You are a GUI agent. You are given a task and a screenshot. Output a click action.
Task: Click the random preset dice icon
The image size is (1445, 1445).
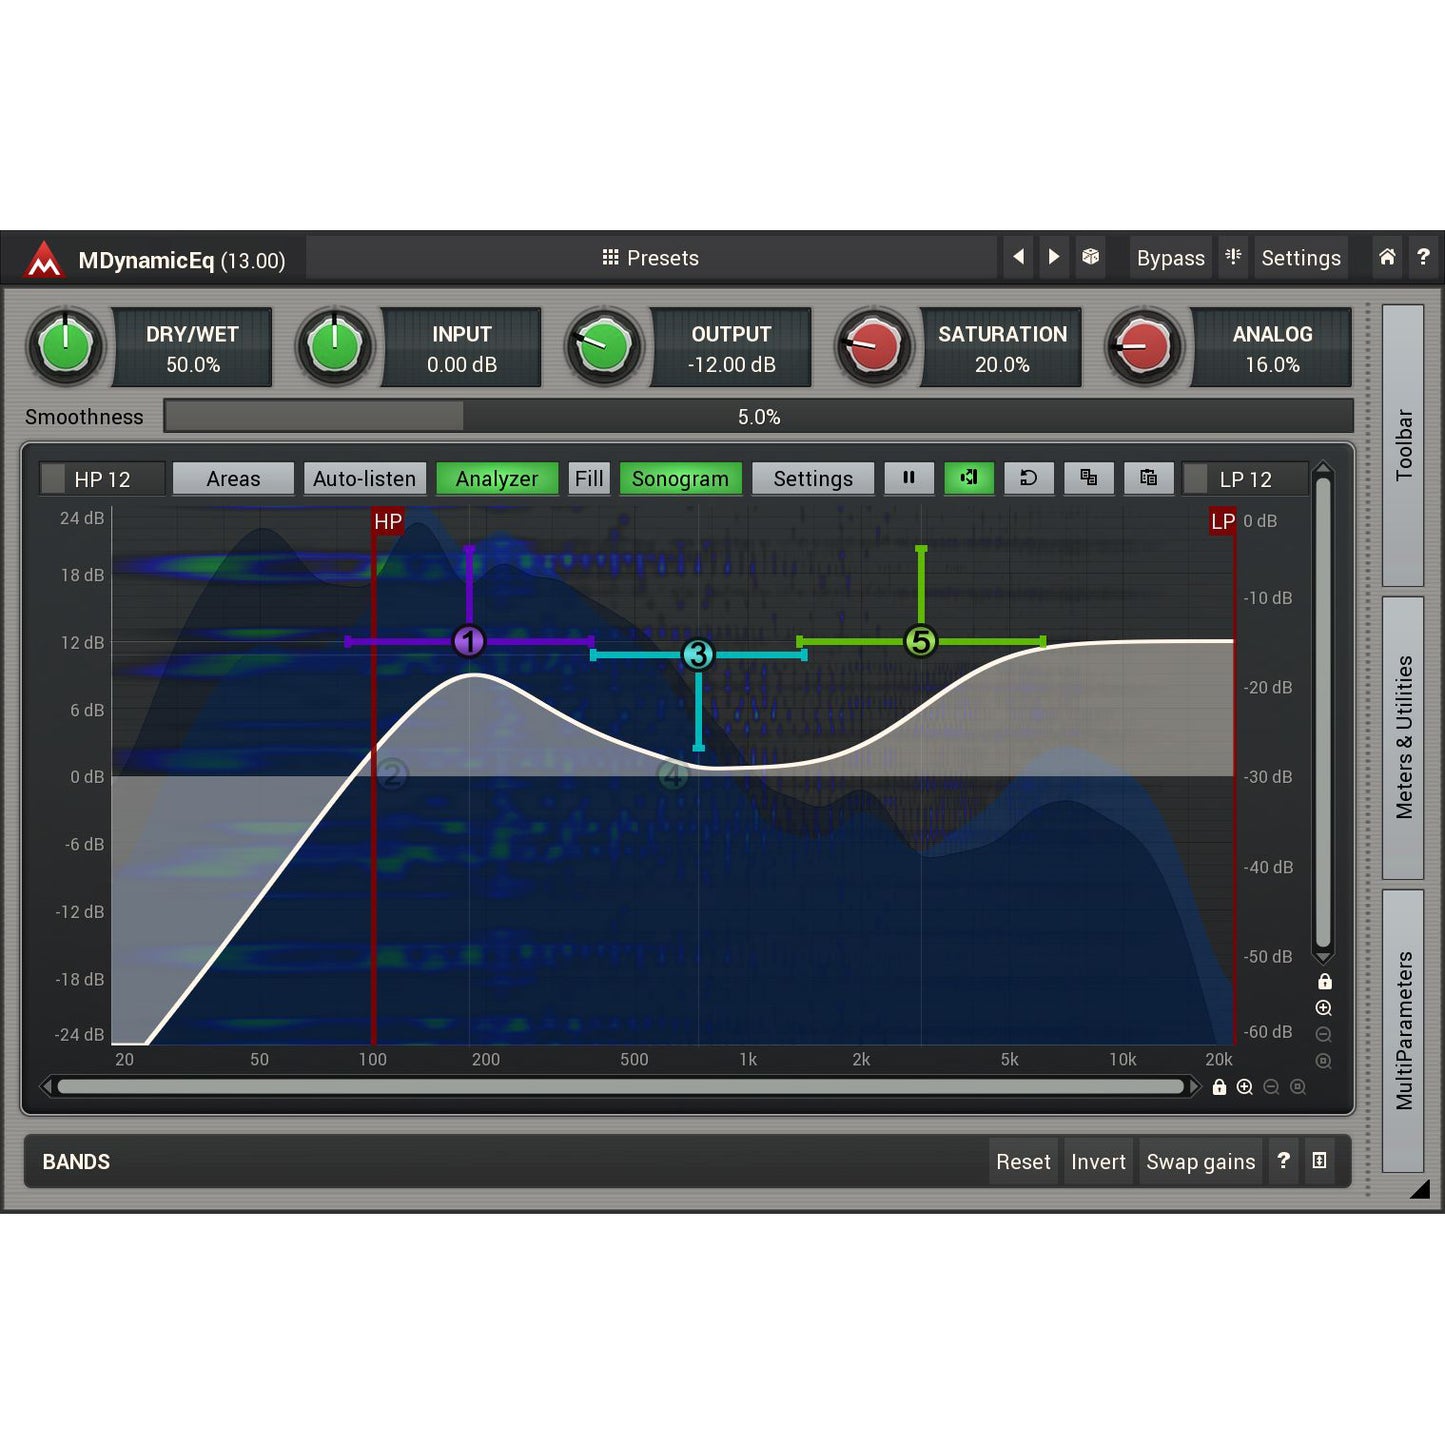click(1091, 258)
